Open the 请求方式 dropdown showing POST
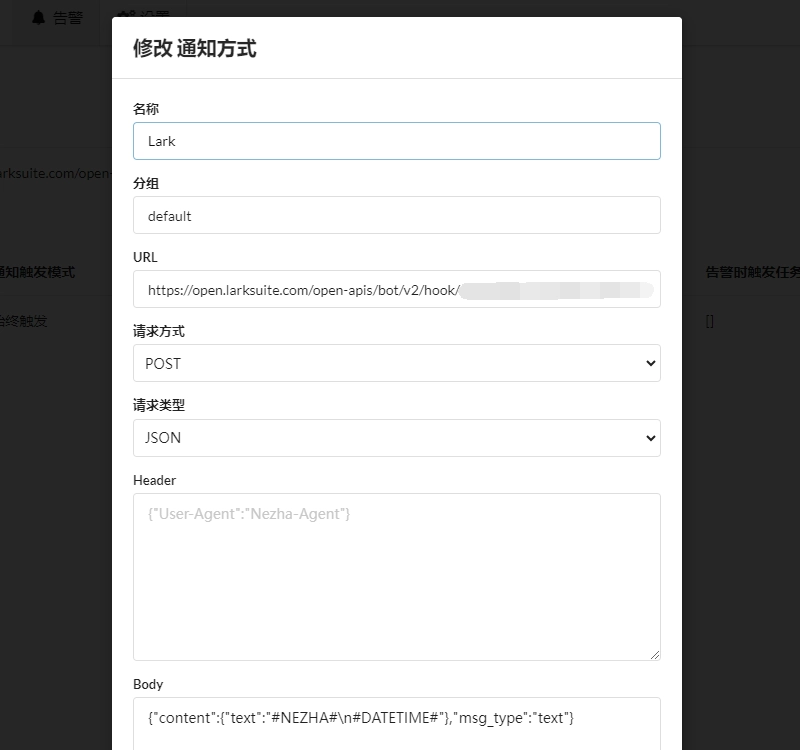 click(396, 363)
